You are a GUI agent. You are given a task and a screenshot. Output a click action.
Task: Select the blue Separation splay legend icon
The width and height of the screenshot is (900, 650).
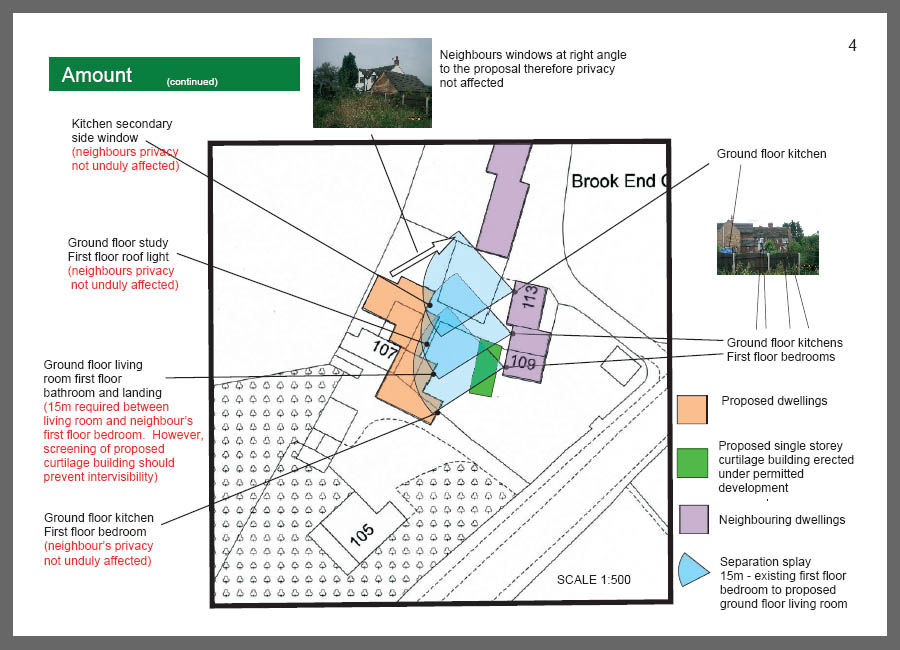[693, 570]
